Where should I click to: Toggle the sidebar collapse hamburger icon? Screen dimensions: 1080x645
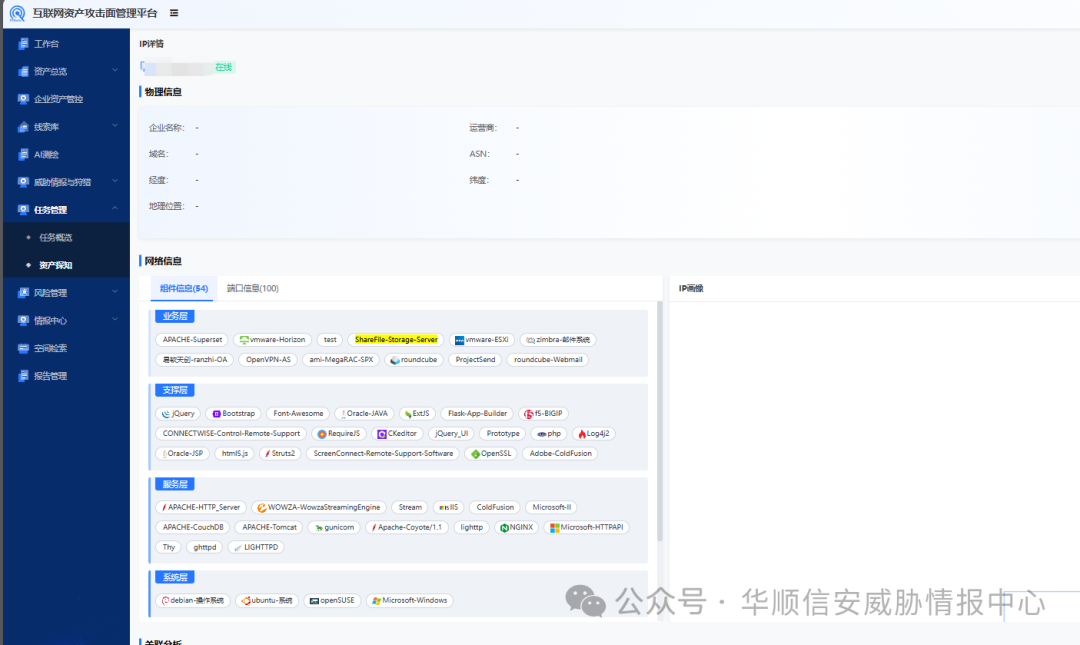(174, 12)
